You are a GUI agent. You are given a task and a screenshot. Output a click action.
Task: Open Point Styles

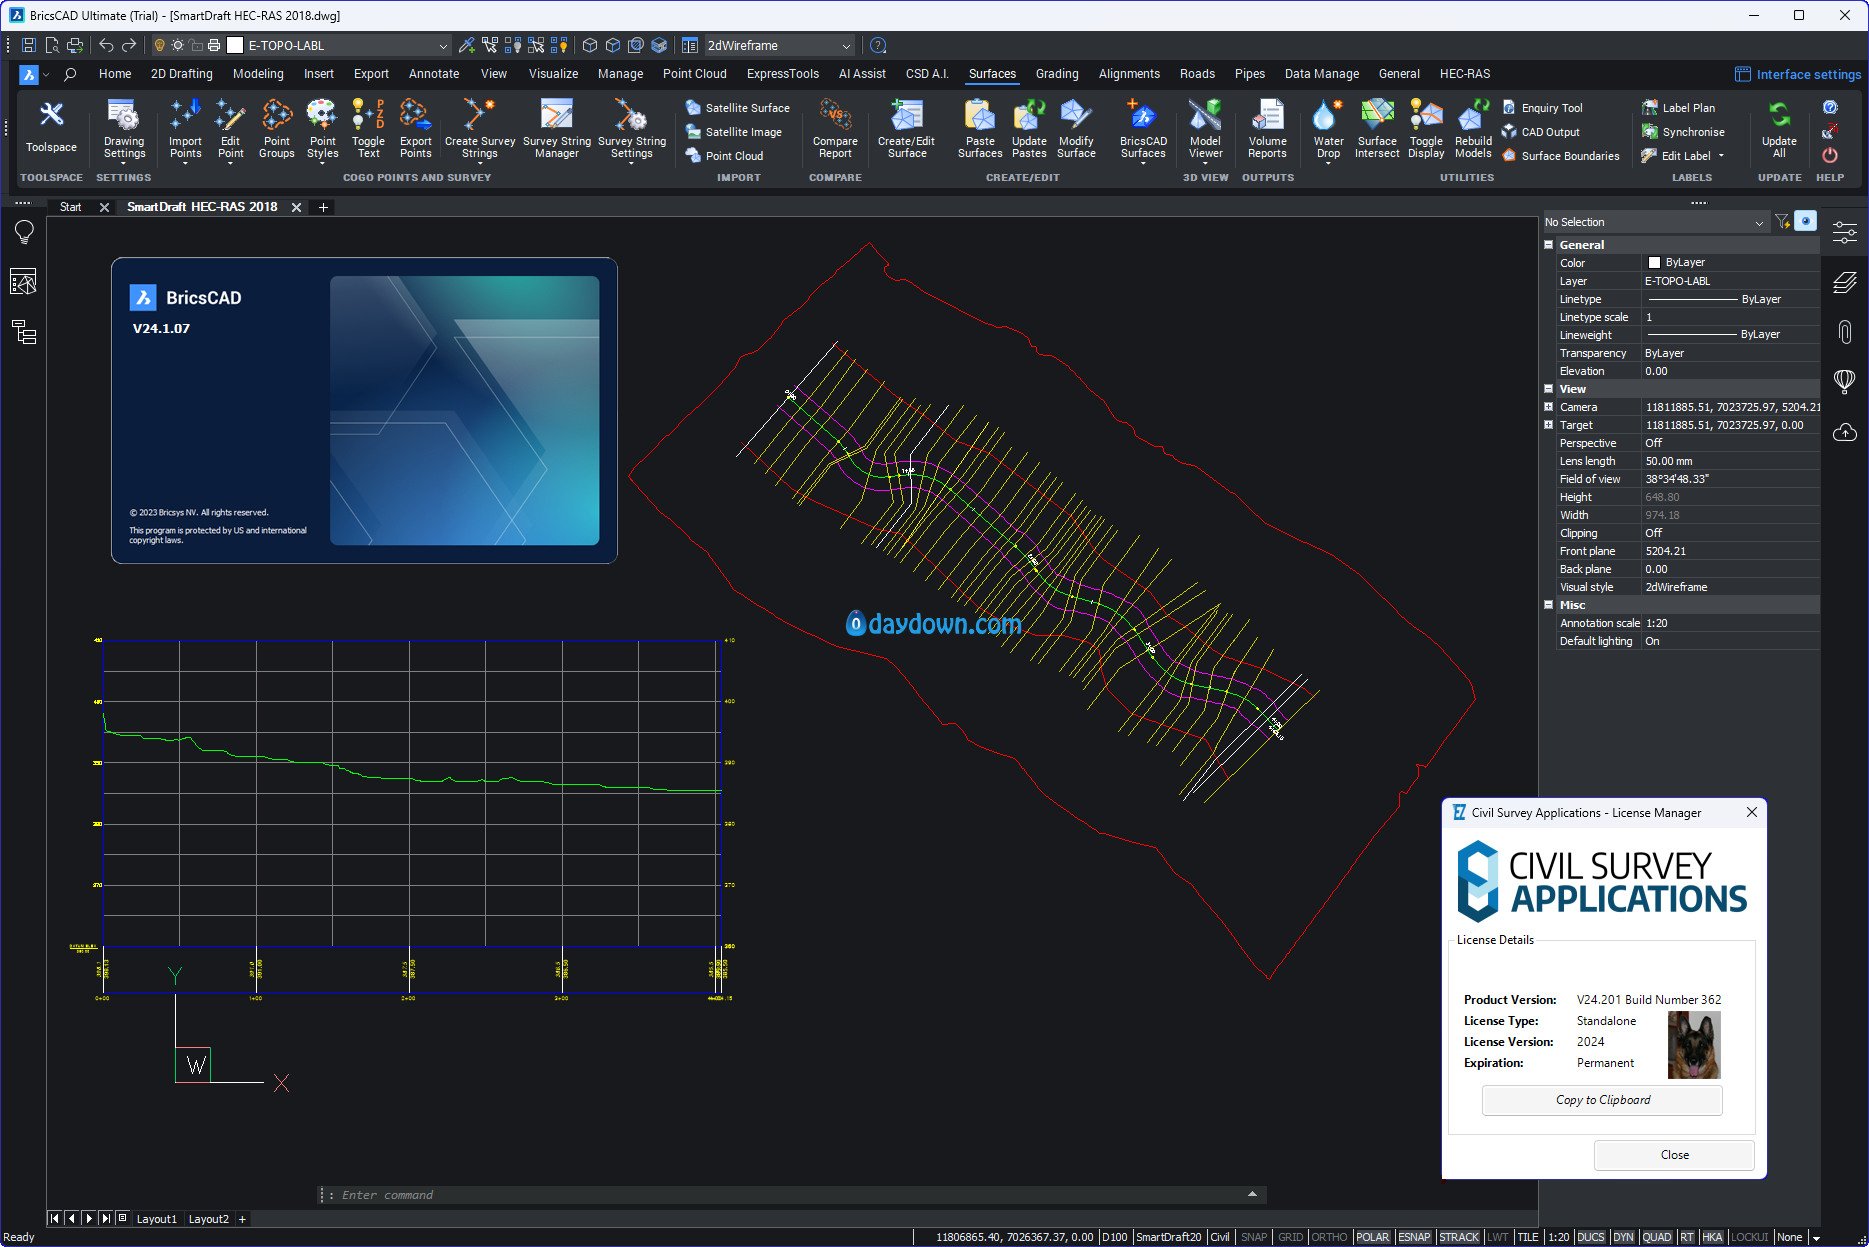[322, 129]
